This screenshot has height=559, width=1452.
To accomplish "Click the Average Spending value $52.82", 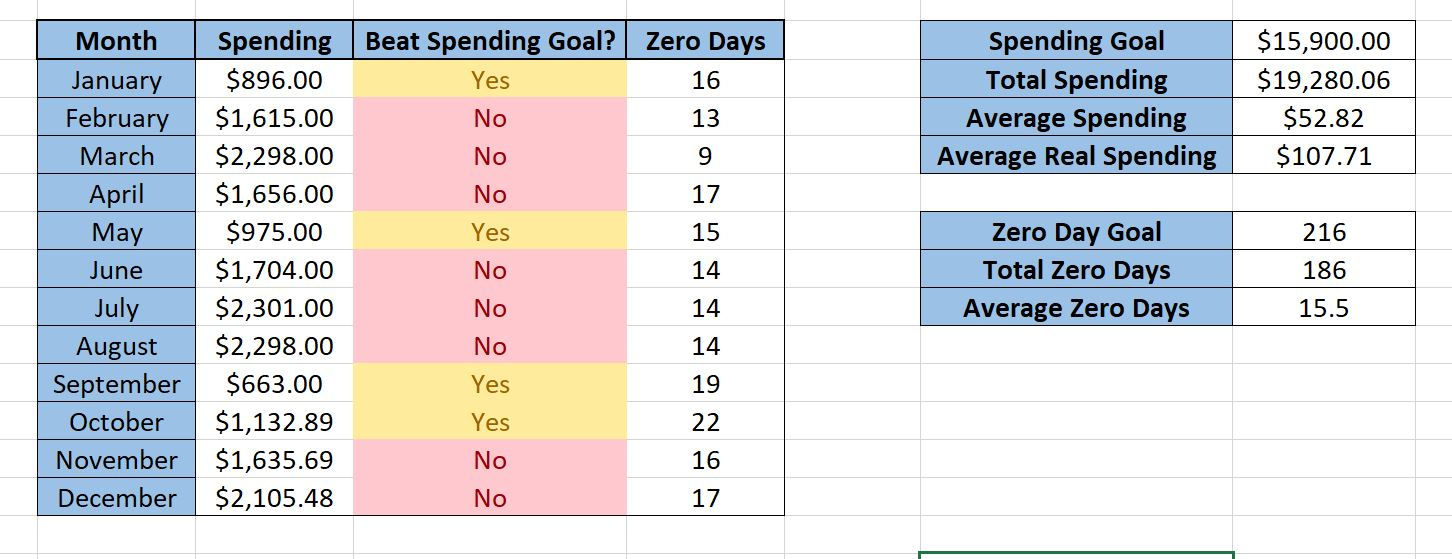I will (1323, 118).
